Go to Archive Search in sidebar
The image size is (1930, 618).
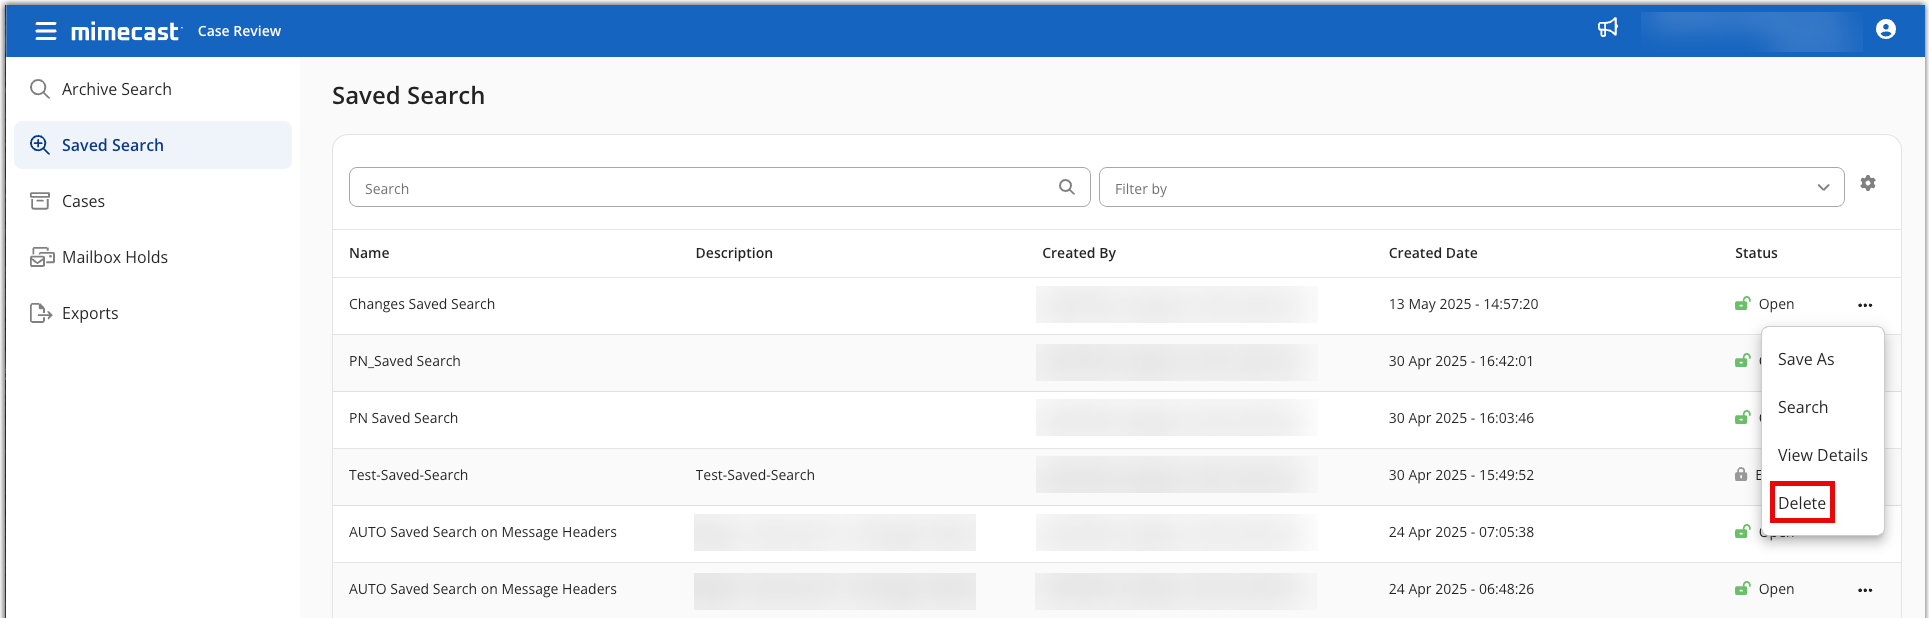tap(116, 90)
